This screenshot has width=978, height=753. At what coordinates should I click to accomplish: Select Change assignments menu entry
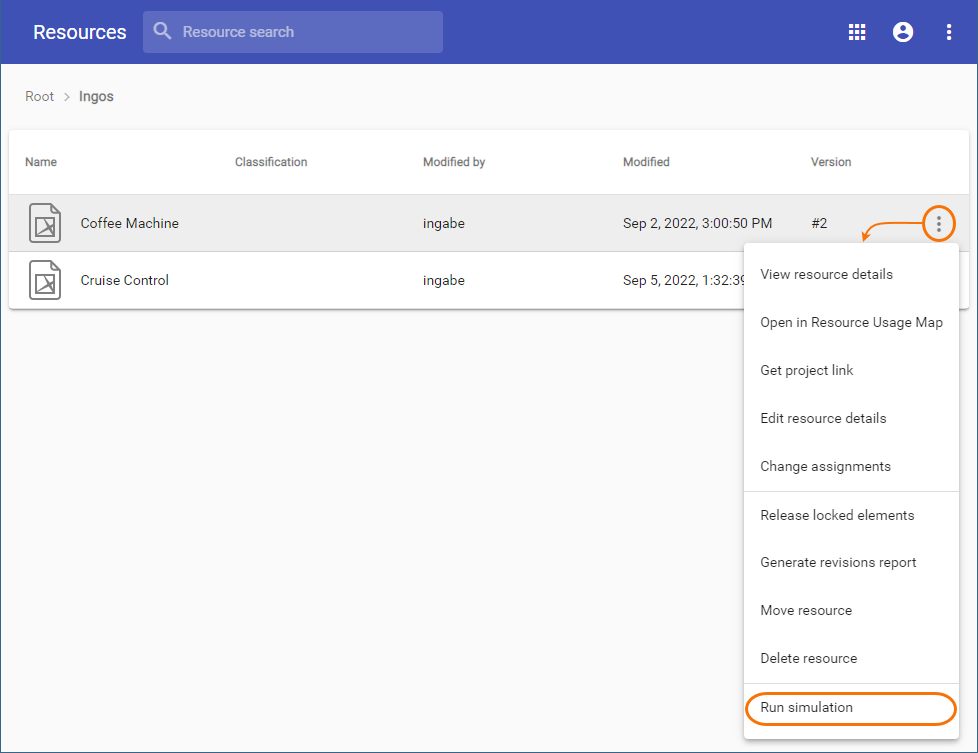(x=825, y=466)
